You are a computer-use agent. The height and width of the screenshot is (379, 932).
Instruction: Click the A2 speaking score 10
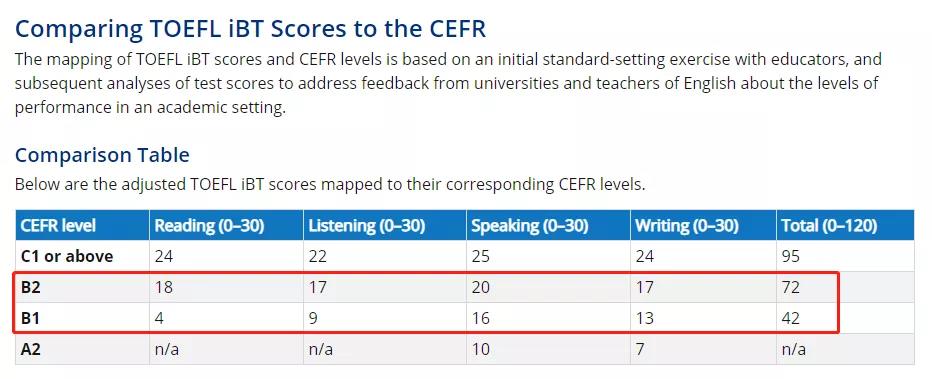click(480, 349)
